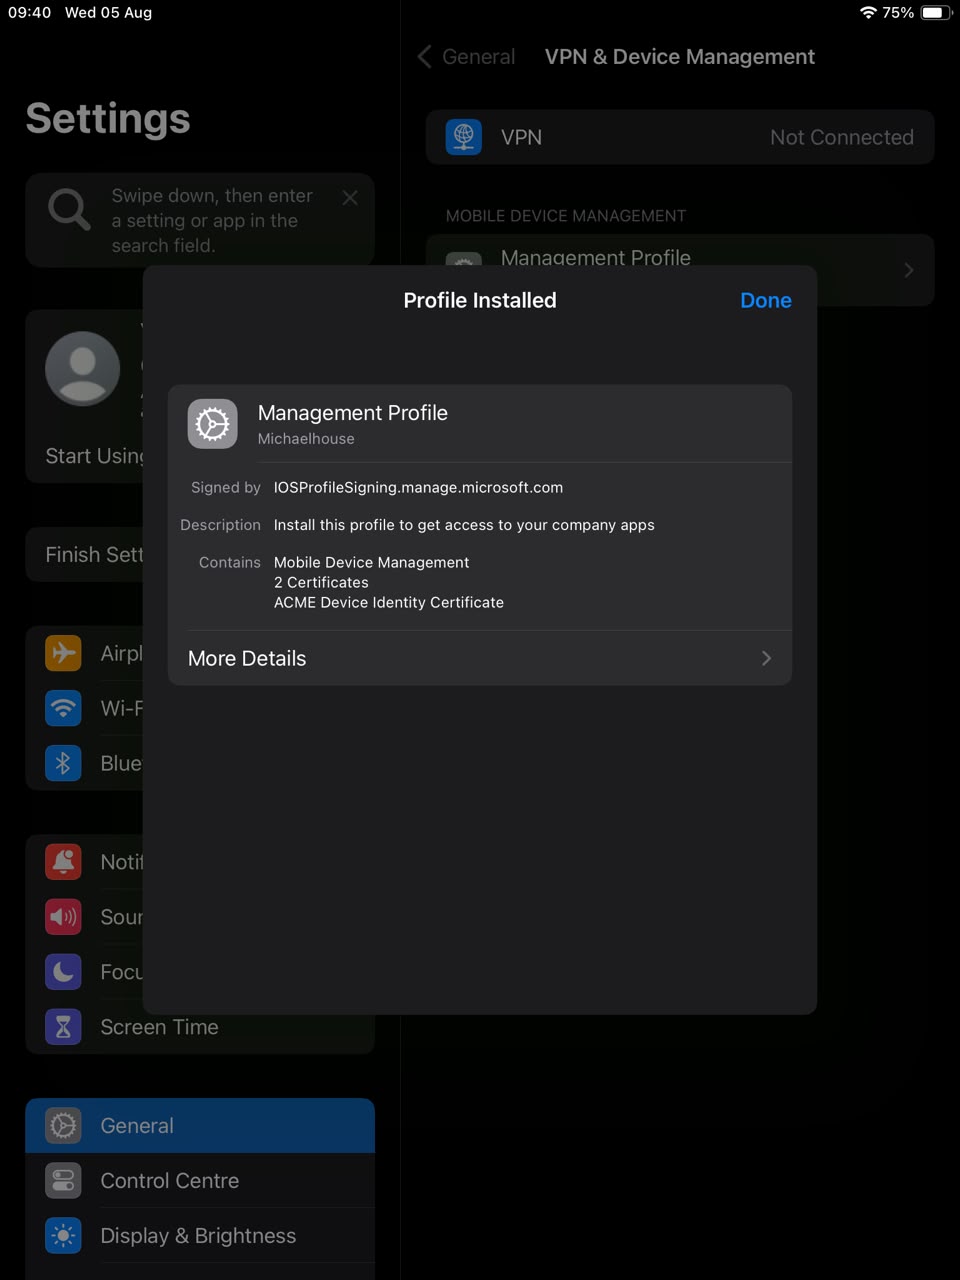The height and width of the screenshot is (1280, 960).
Task: Expand Management Profile chevron behind dialog
Action: (908, 269)
